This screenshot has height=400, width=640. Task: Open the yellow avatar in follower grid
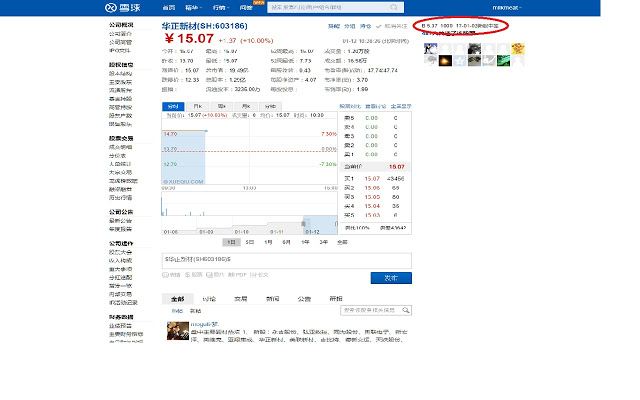518,49
